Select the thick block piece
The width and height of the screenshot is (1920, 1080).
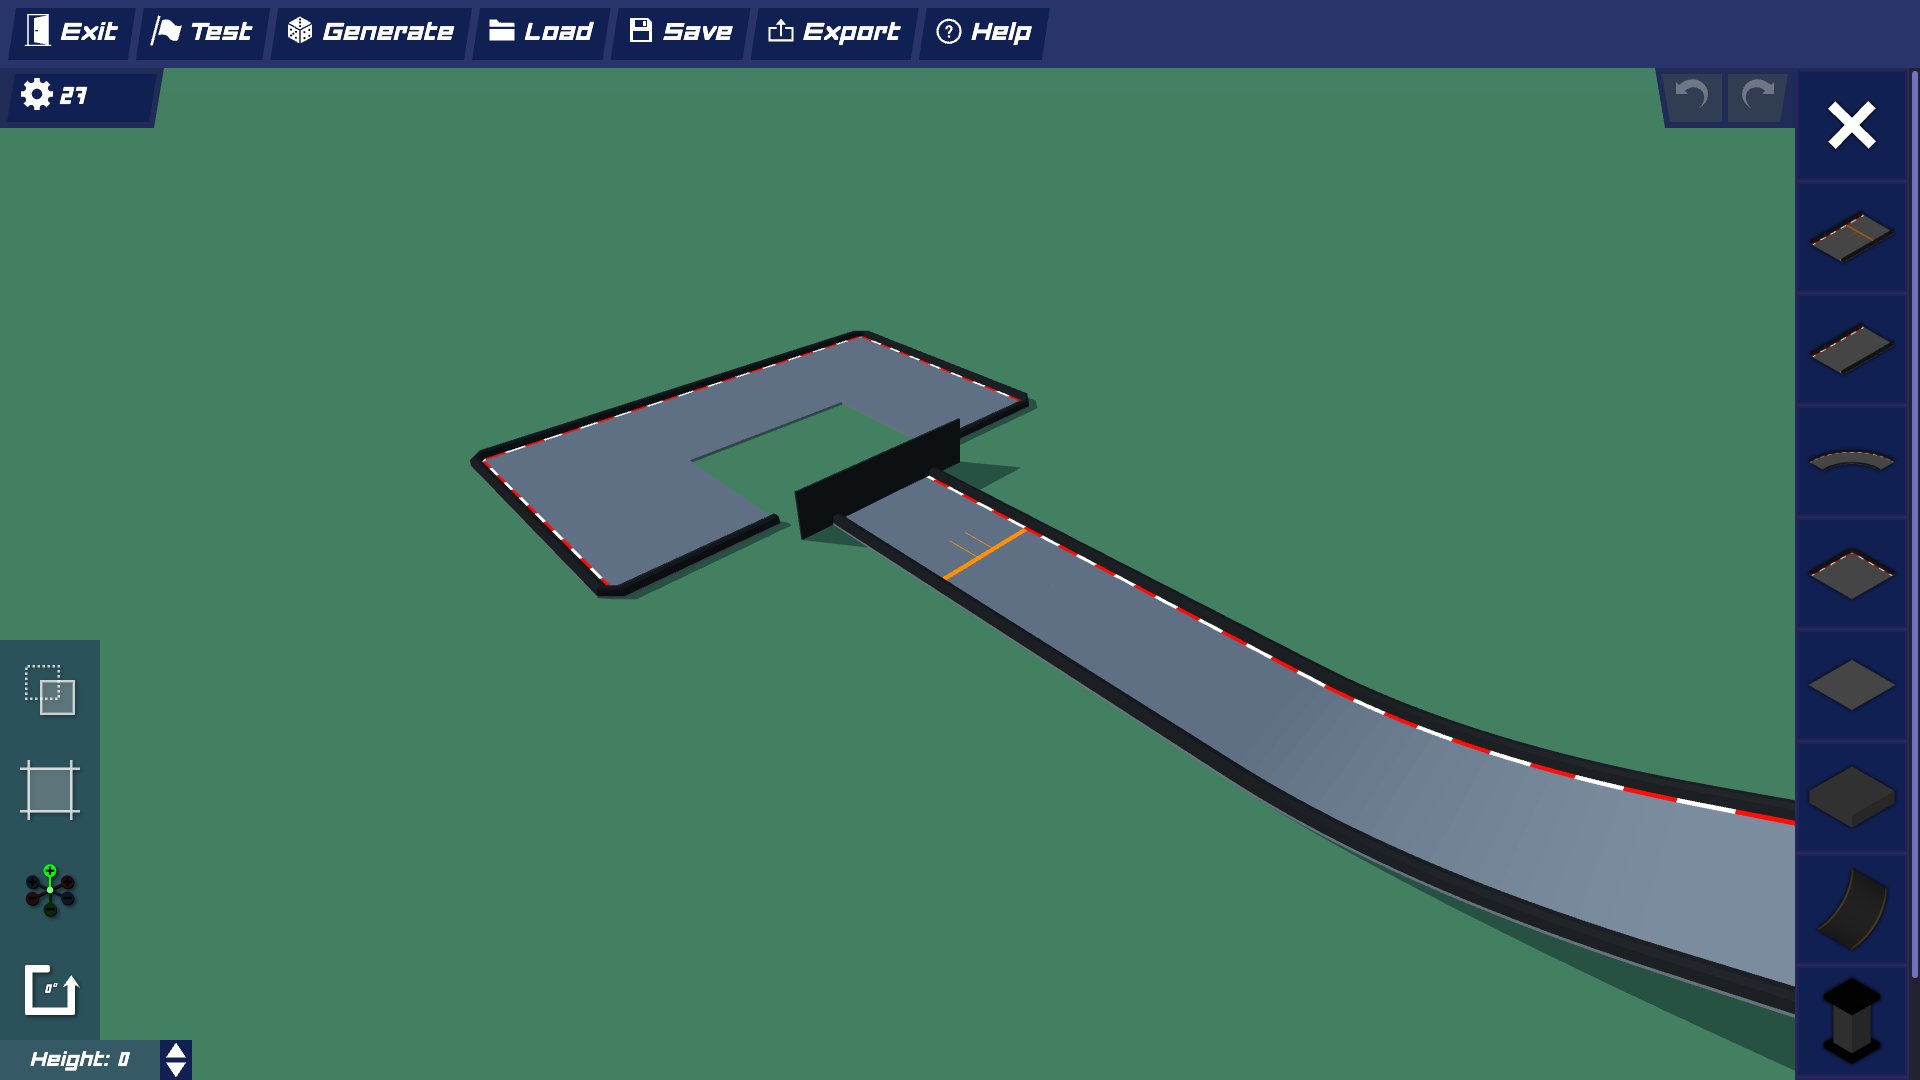(1851, 797)
